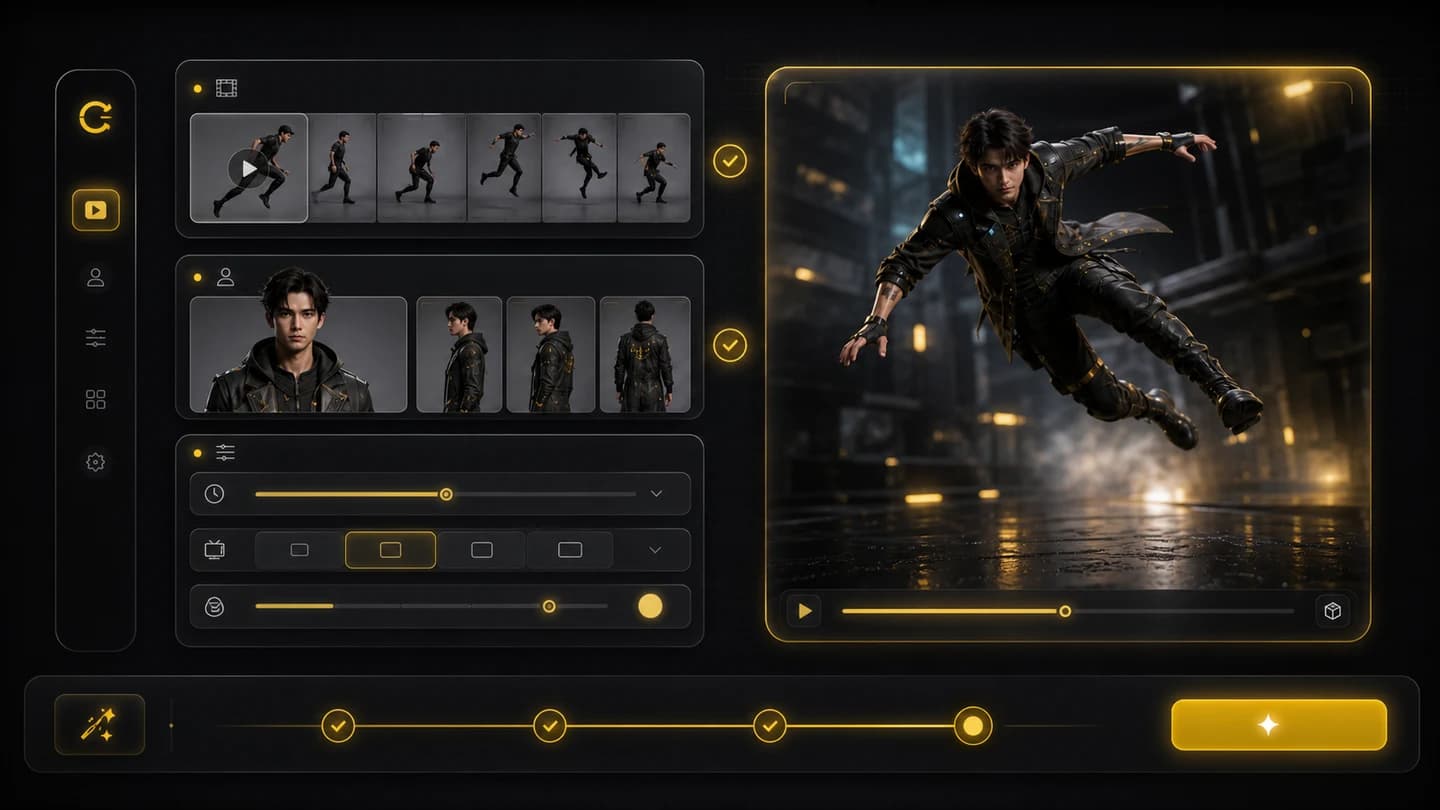Select the third motion pose frame

(x=421, y=168)
